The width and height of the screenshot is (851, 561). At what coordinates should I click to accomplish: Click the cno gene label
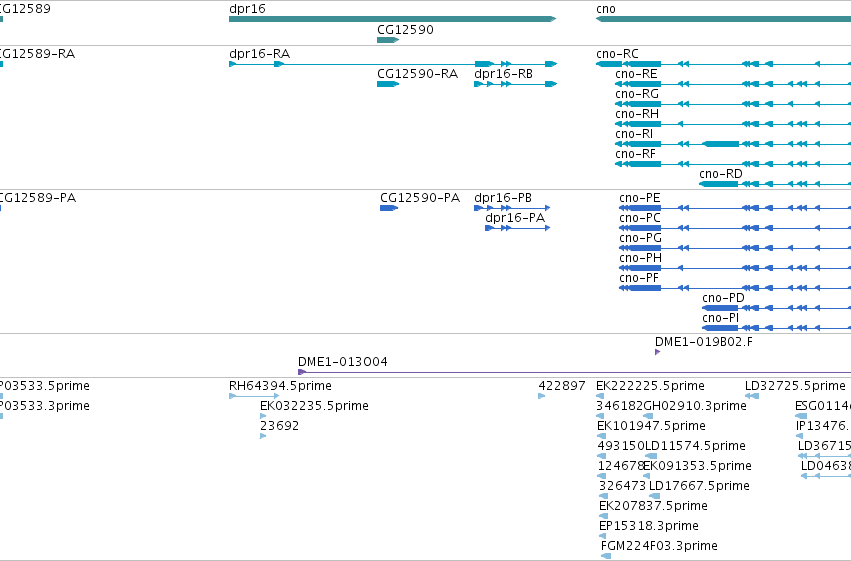point(606,9)
